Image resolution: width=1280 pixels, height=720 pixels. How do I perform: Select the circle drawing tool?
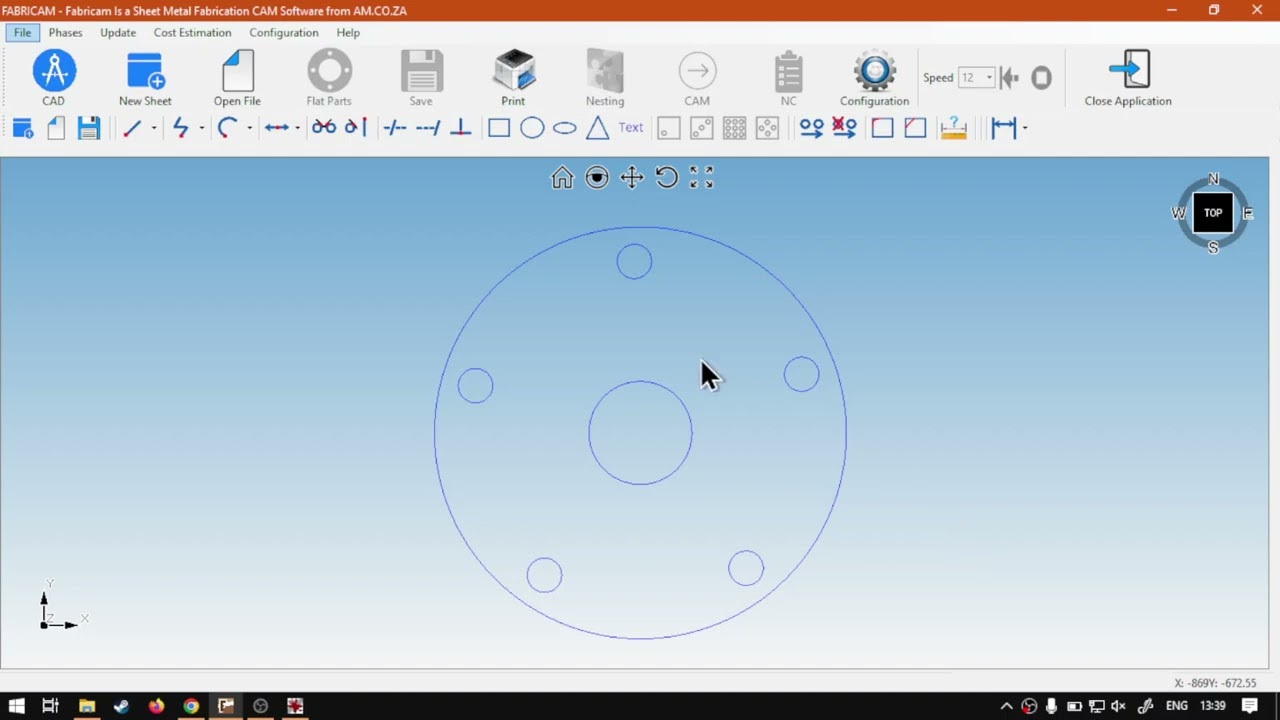[x=532, y=128]
